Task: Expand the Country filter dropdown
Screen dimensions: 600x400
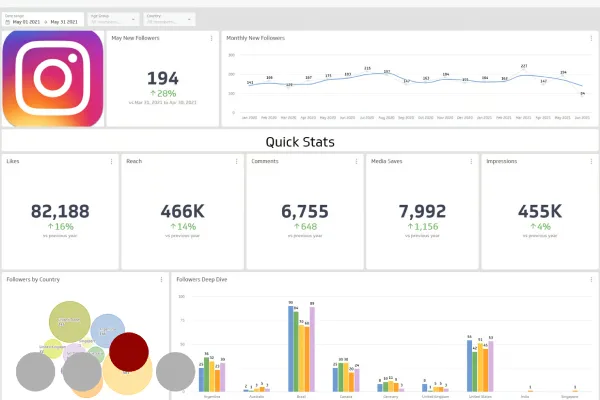Action: point(170,19)
